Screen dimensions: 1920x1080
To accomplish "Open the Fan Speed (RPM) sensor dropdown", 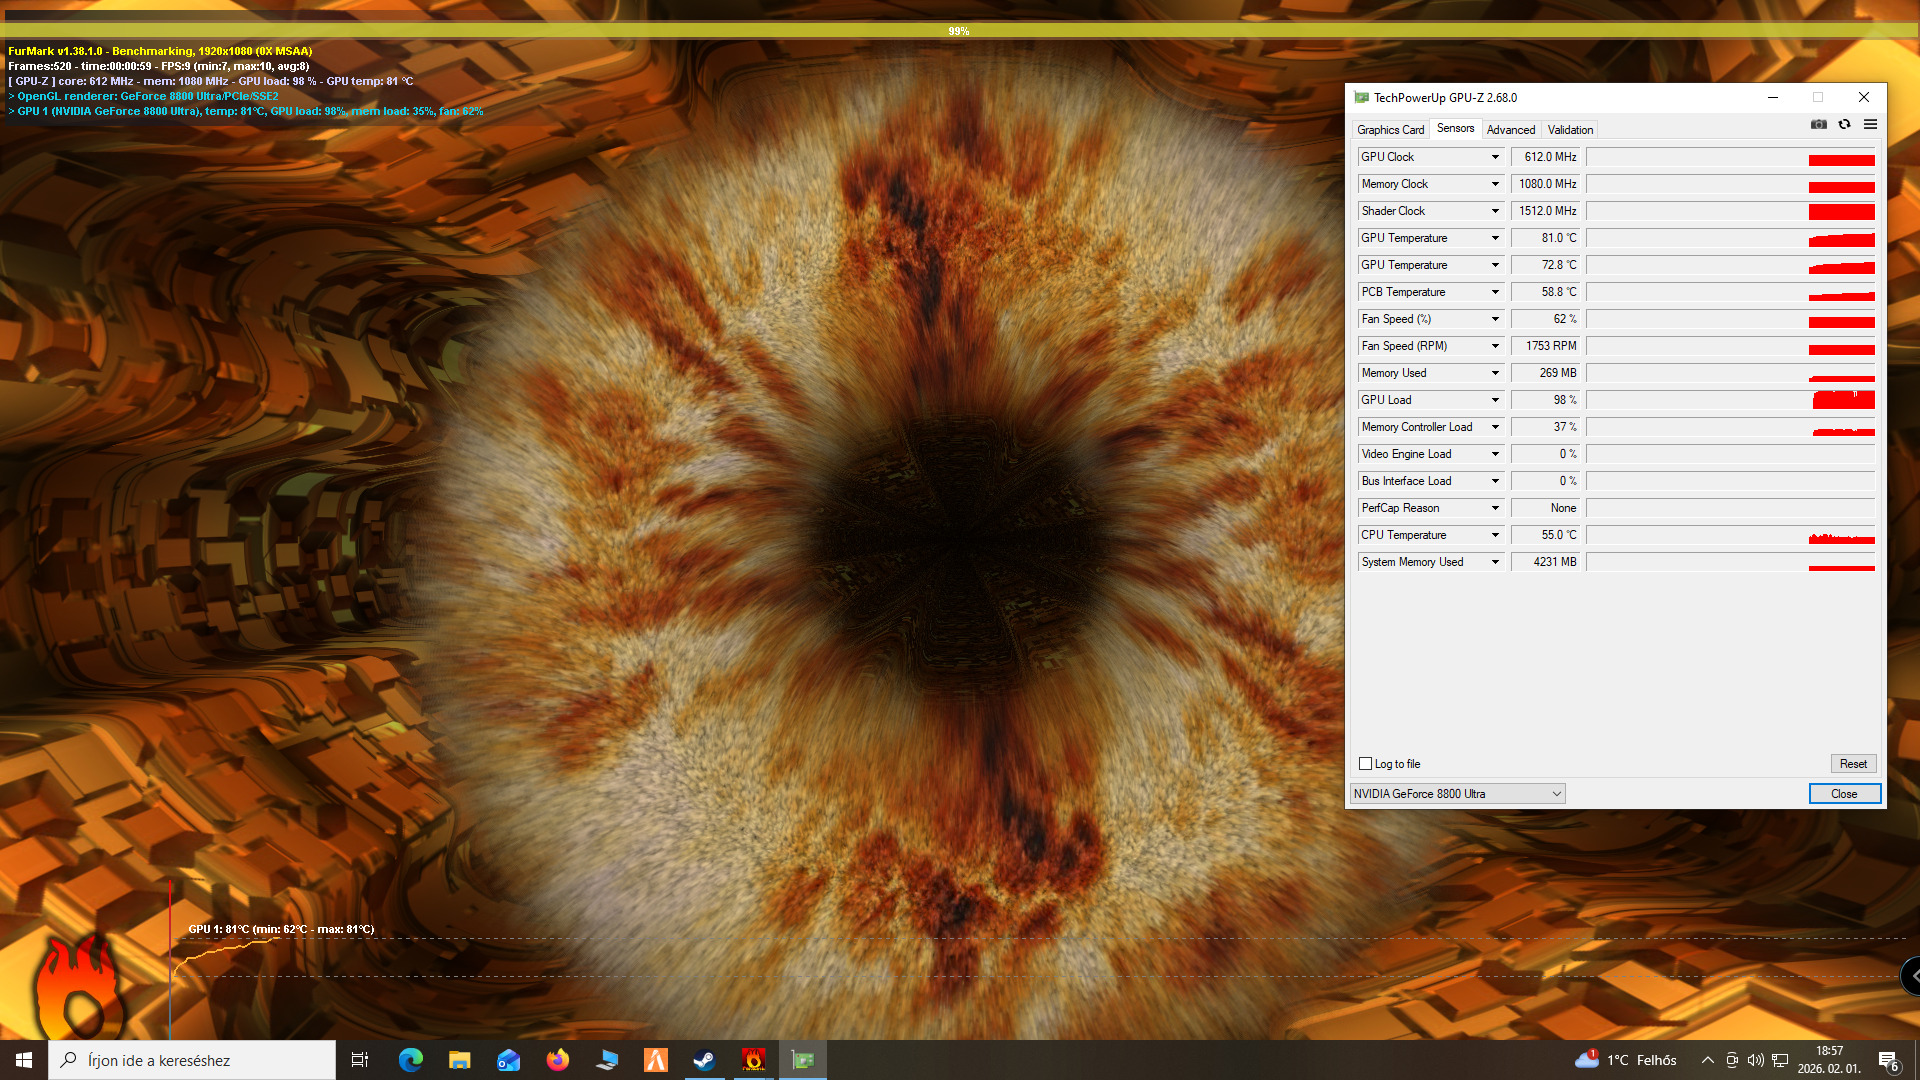I will tap(1495, 346).
